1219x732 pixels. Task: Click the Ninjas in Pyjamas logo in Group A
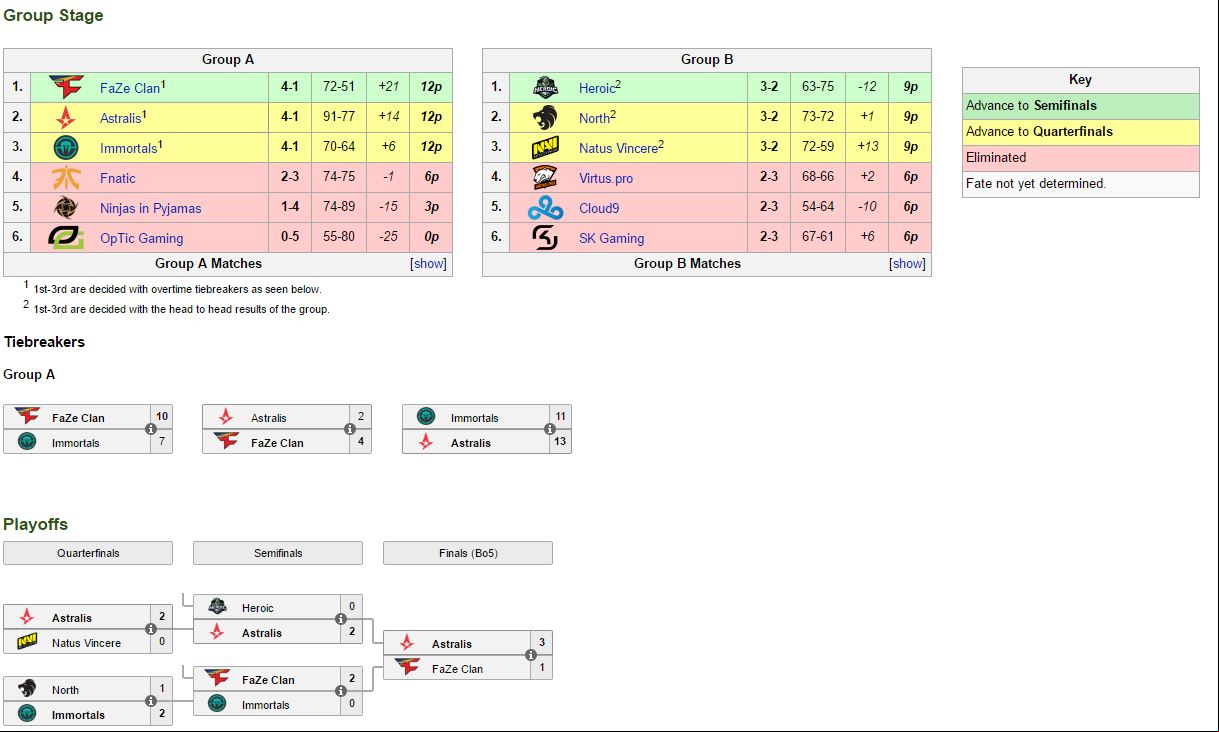point(66,208)
